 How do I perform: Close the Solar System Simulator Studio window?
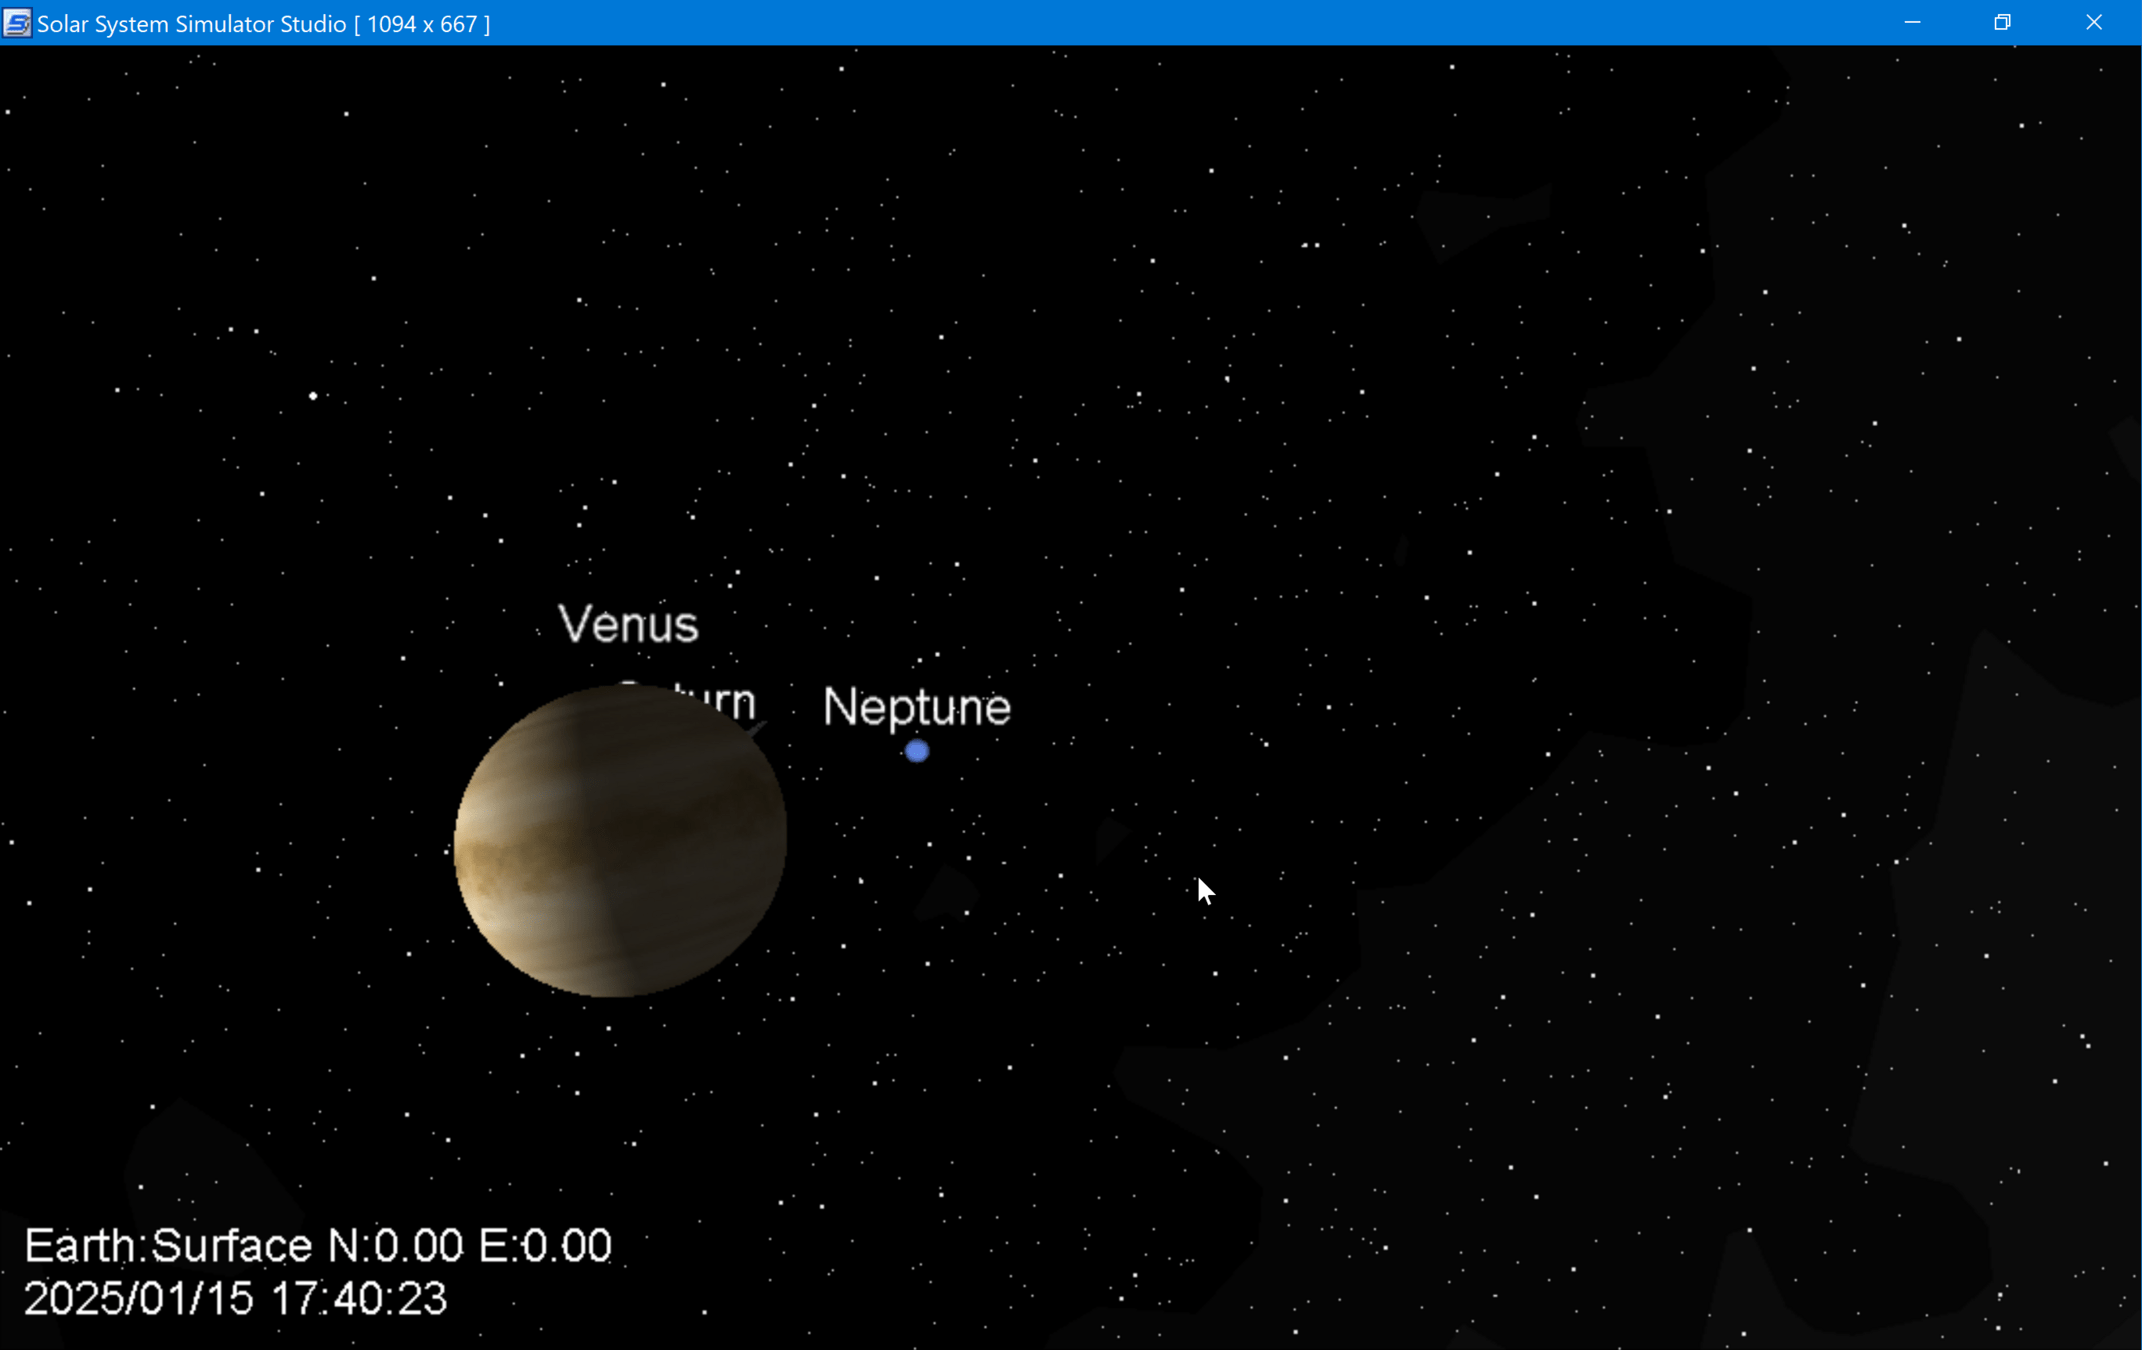2093,22
